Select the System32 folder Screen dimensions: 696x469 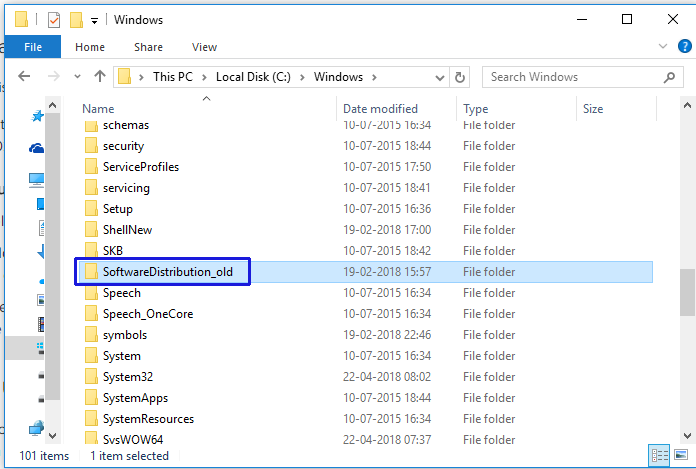[364, 377]
